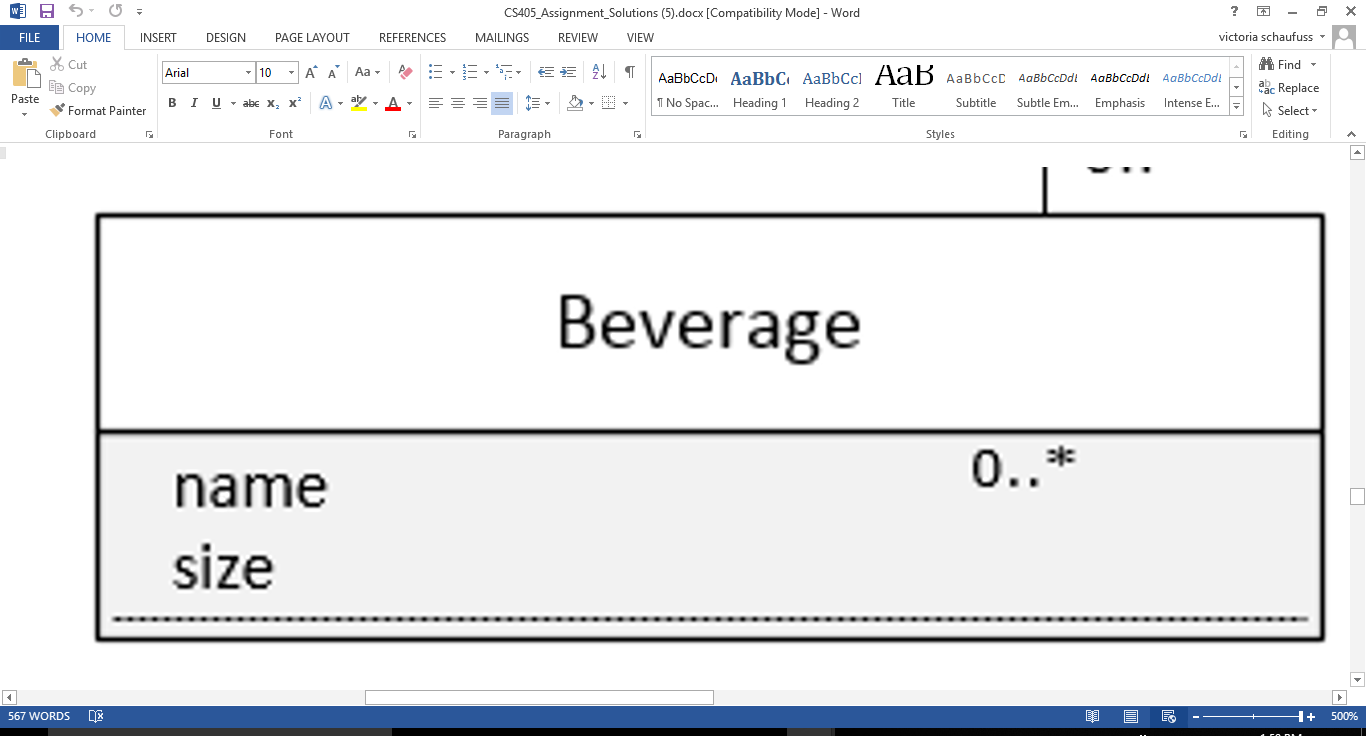Increase paragraph indent

pyautogui.click(x=568, y=73)
